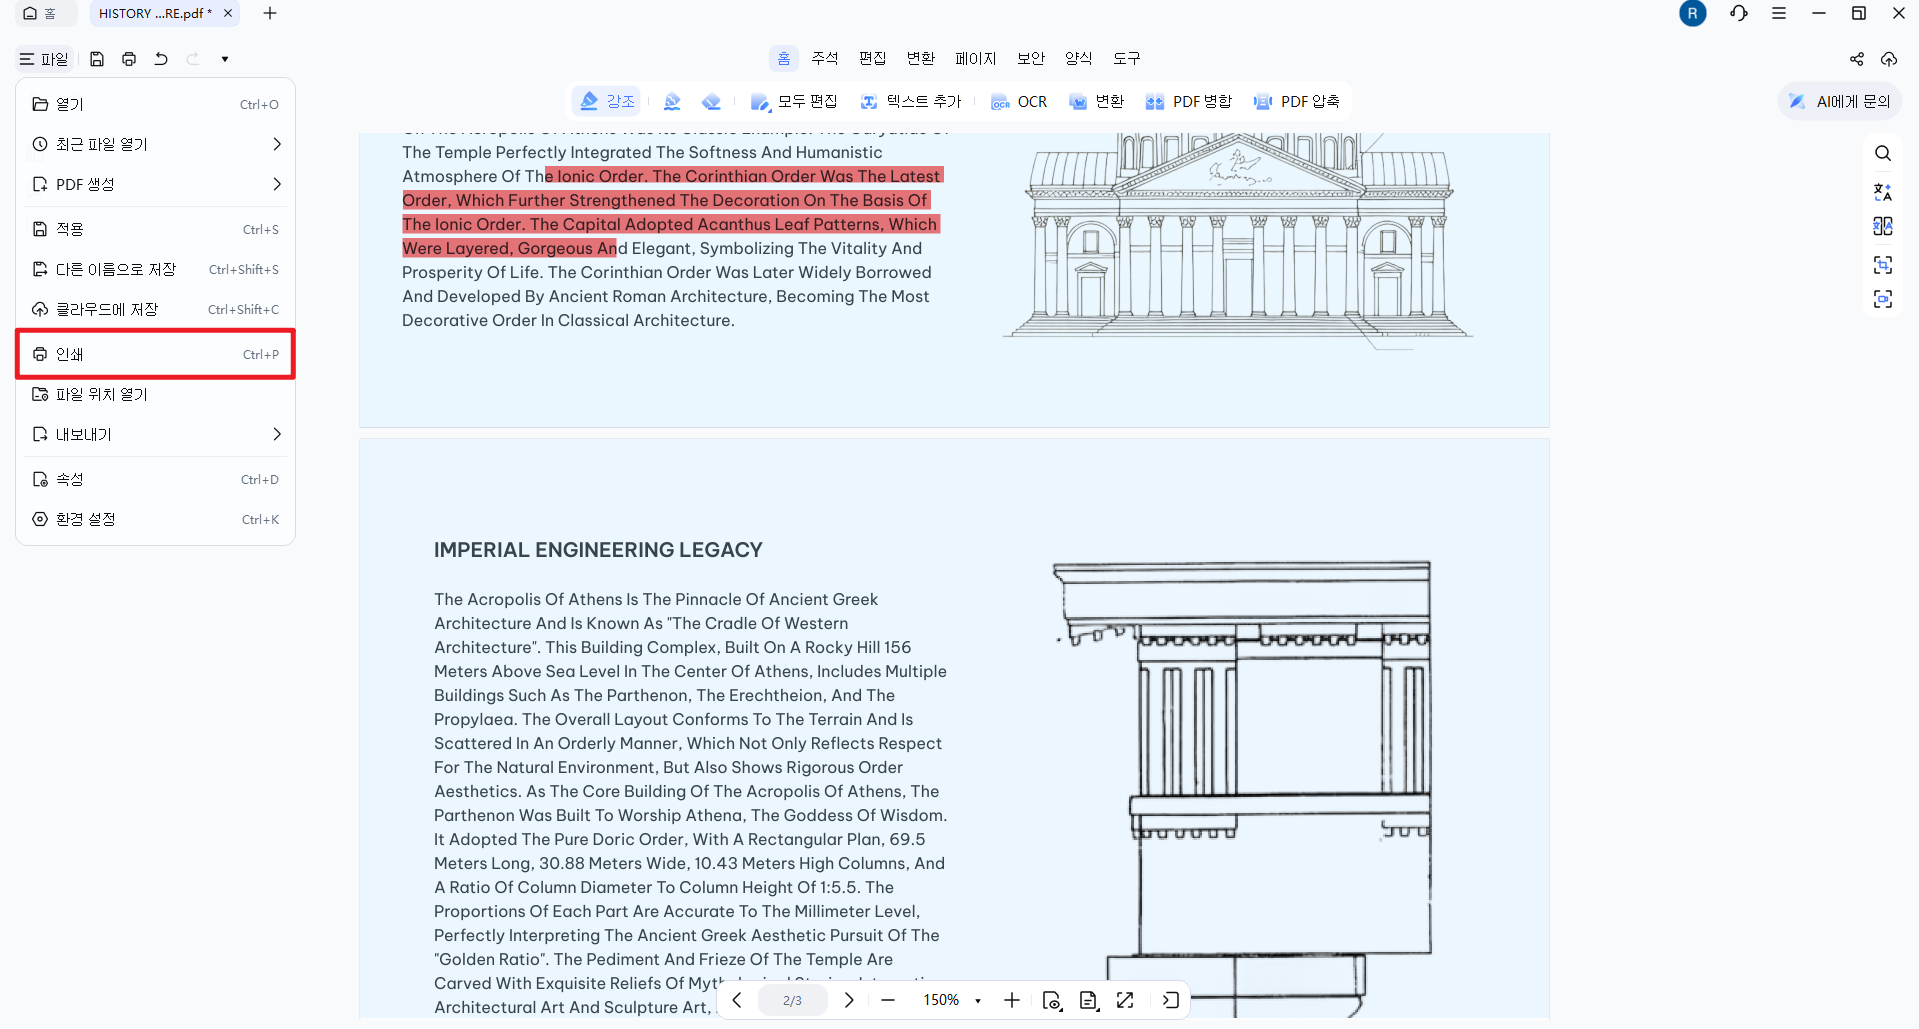The width and height of the screenshot is (1919, 1029).
Task: Choose 적용 to save the document
Action: click(x=156, y=229)
